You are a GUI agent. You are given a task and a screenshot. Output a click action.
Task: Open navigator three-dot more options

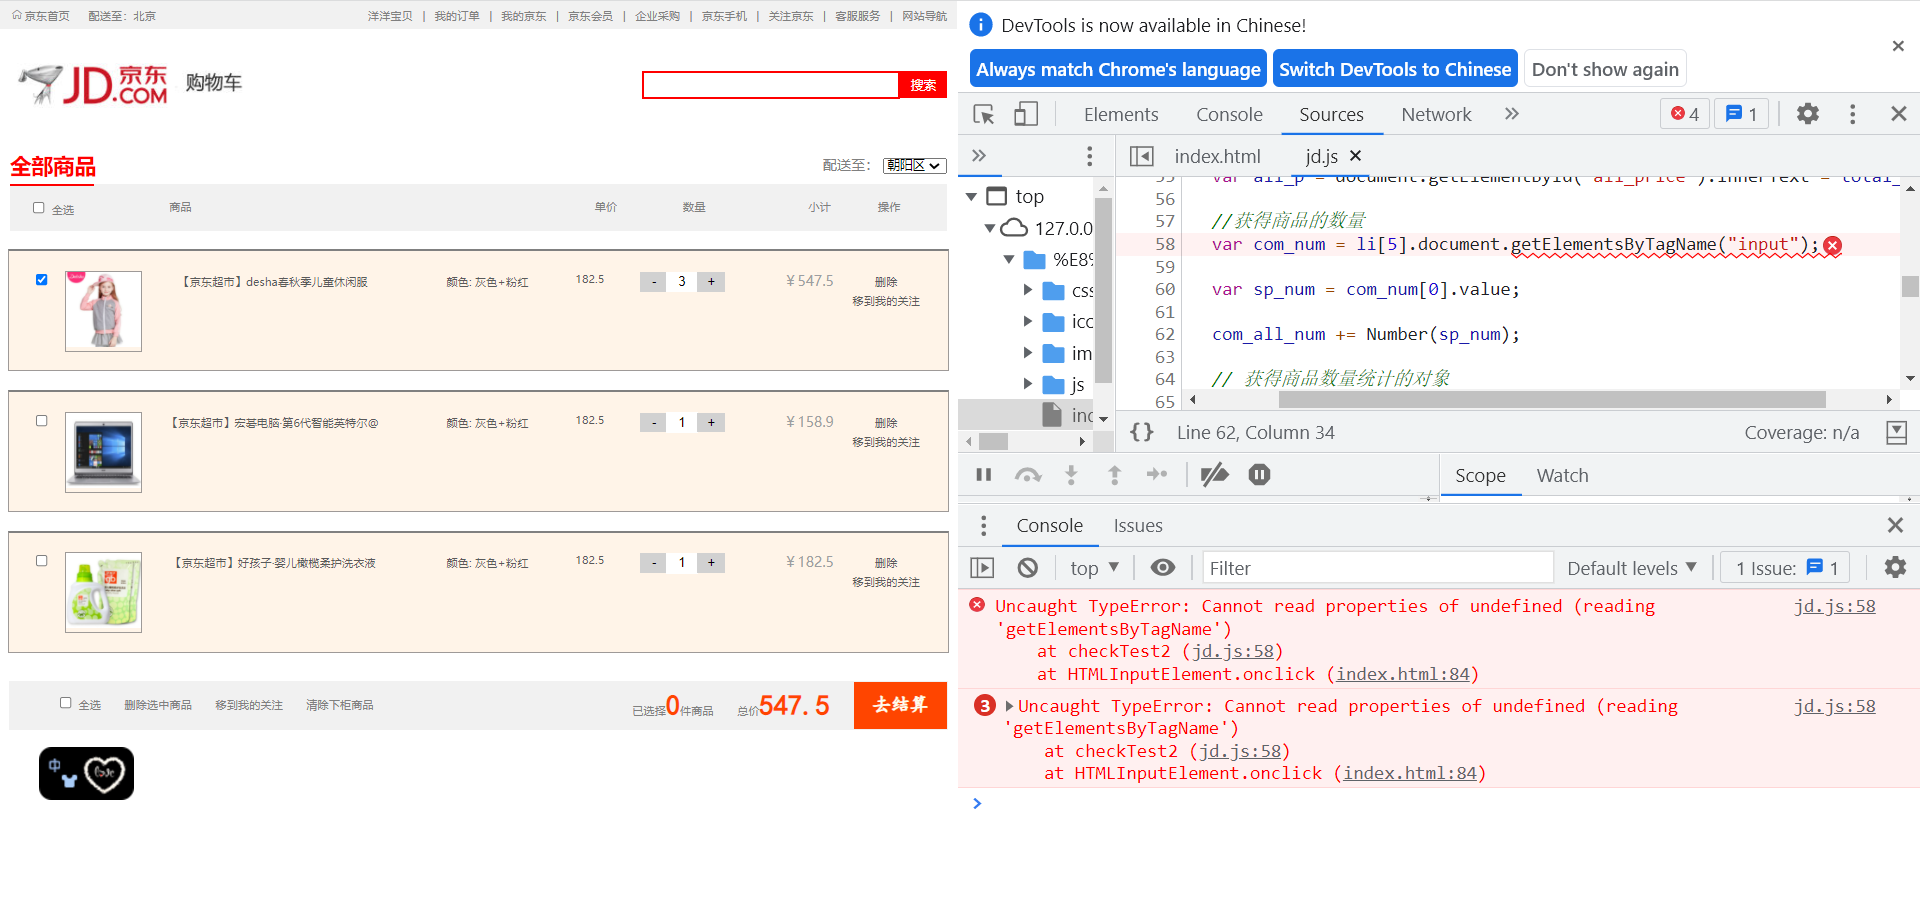pos(1090,156)
